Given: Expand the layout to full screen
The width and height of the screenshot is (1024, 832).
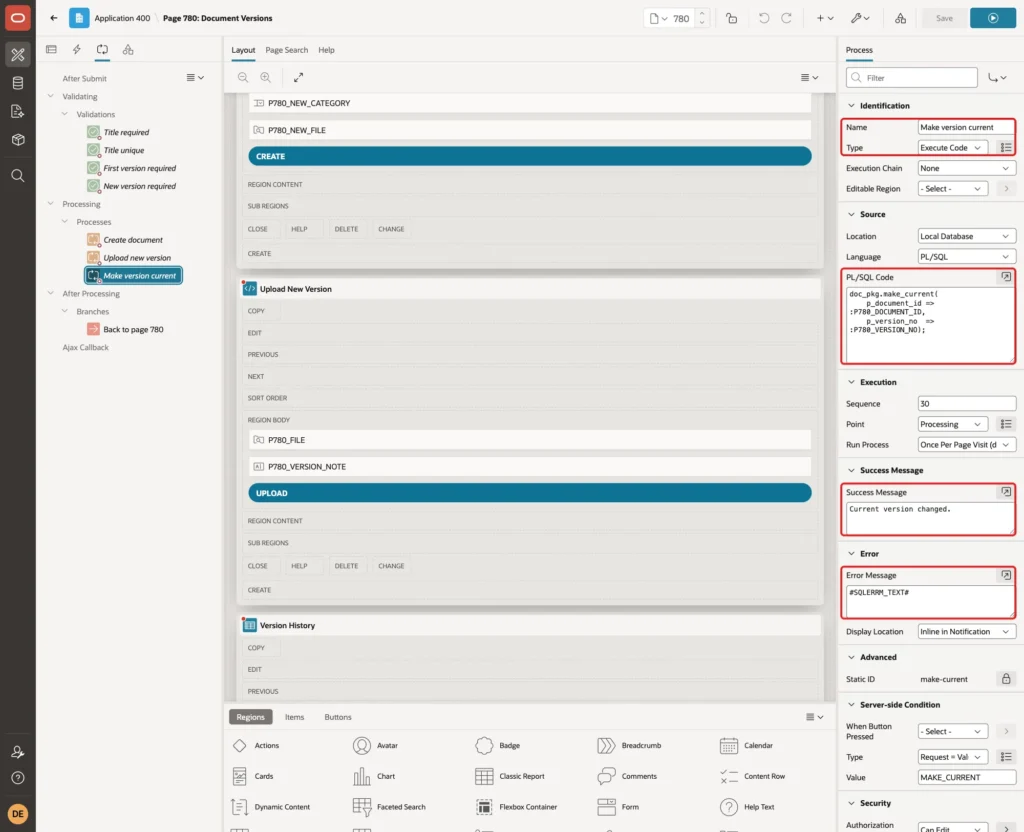Looking at the screenshot, I should (x=298, y=77).
